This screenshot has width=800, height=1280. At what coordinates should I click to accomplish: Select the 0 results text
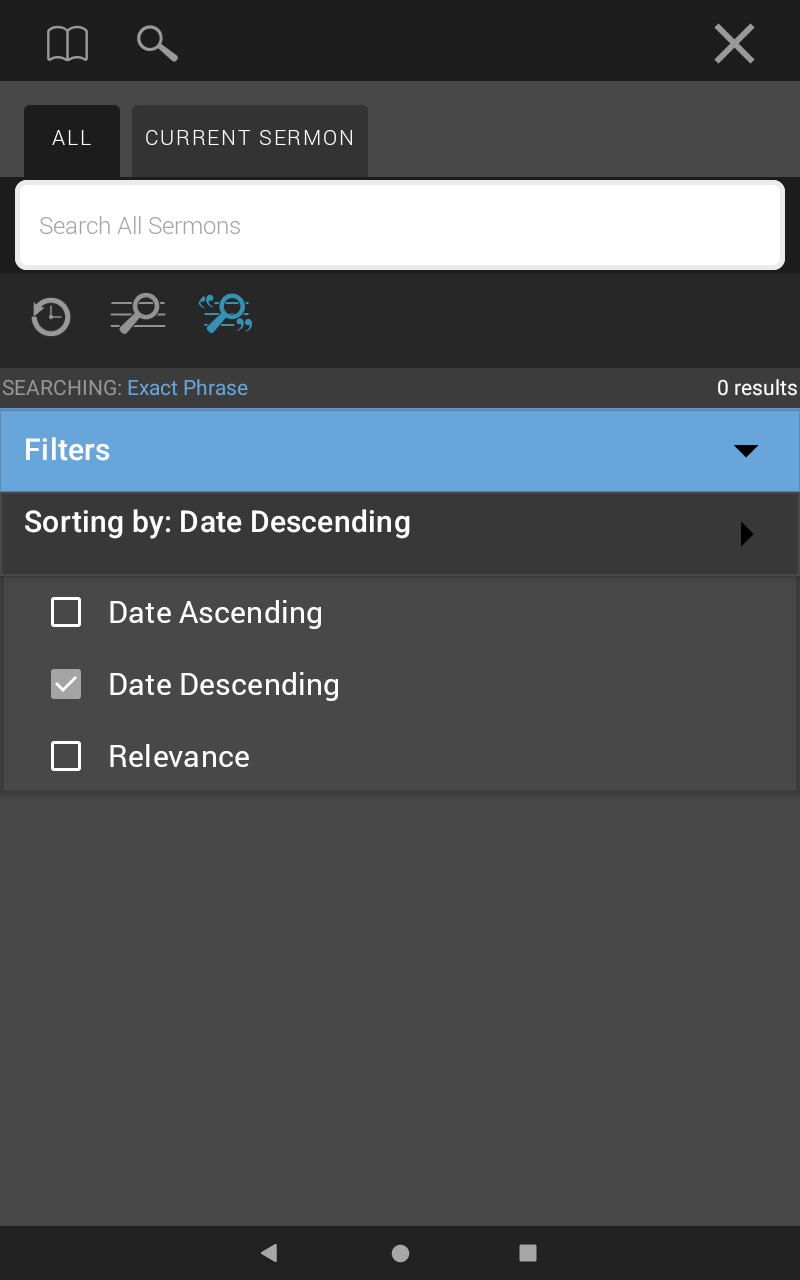coord(757,388)
